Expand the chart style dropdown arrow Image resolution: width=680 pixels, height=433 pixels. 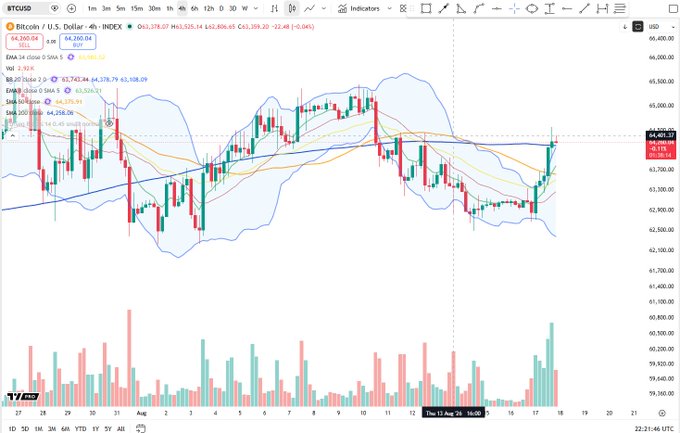pyautogui.click(x=324, y=8)
